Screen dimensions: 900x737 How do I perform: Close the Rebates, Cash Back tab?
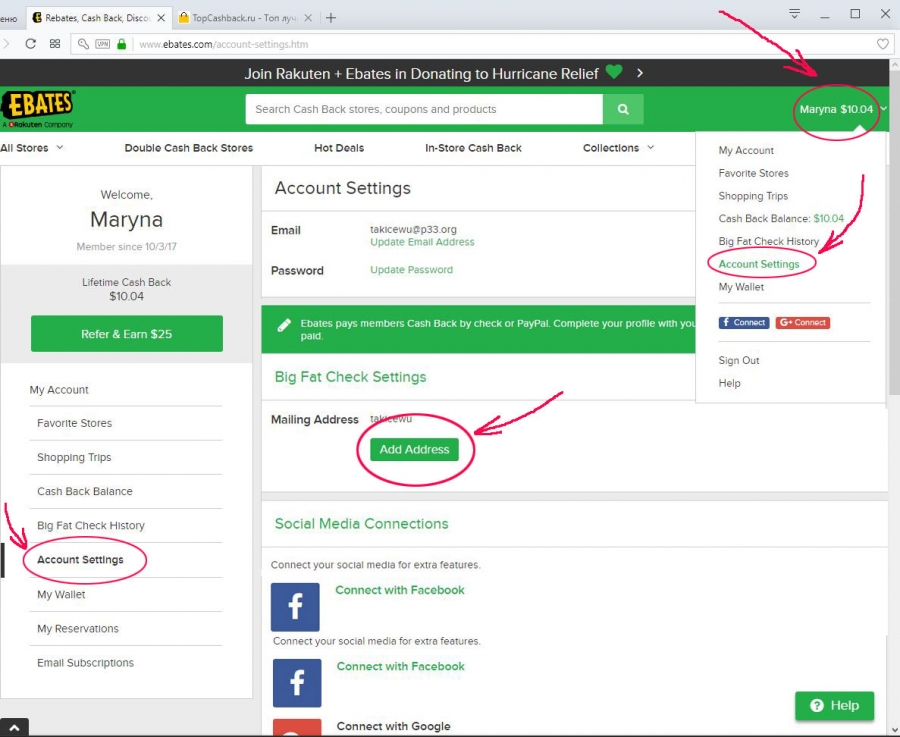(x=161, y=18)
